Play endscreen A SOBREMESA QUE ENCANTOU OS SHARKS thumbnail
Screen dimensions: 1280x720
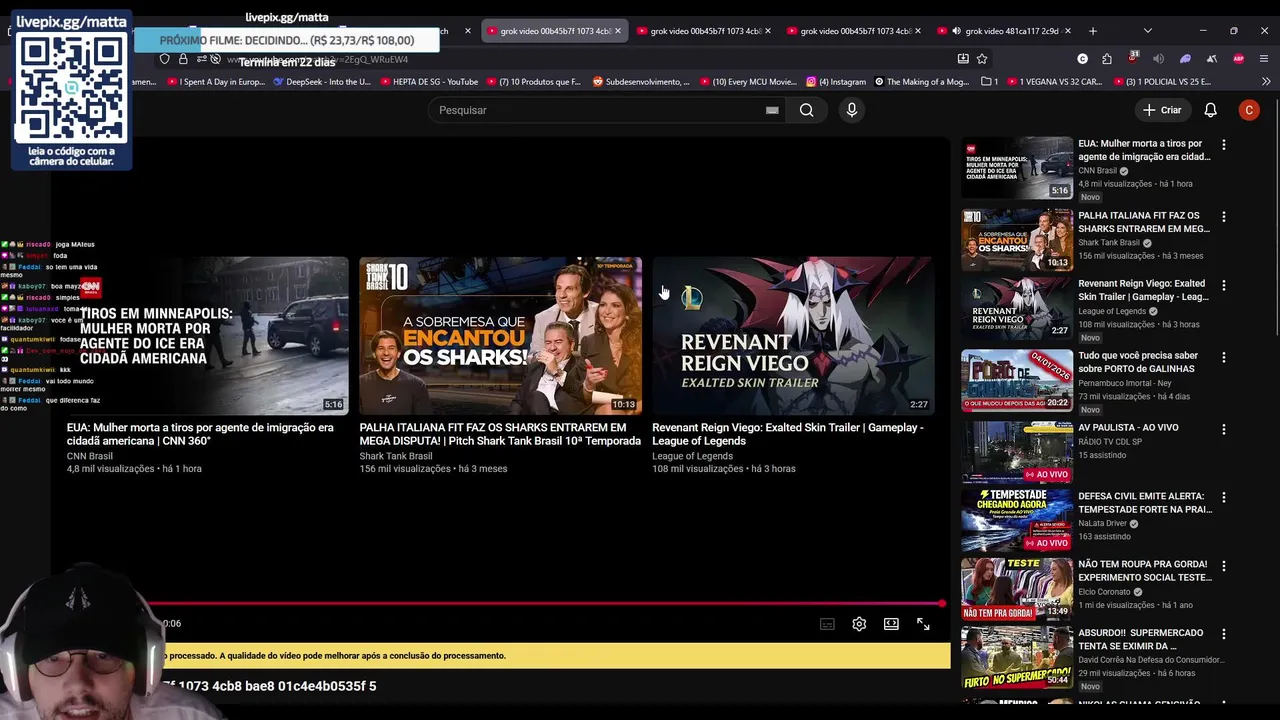500,336
